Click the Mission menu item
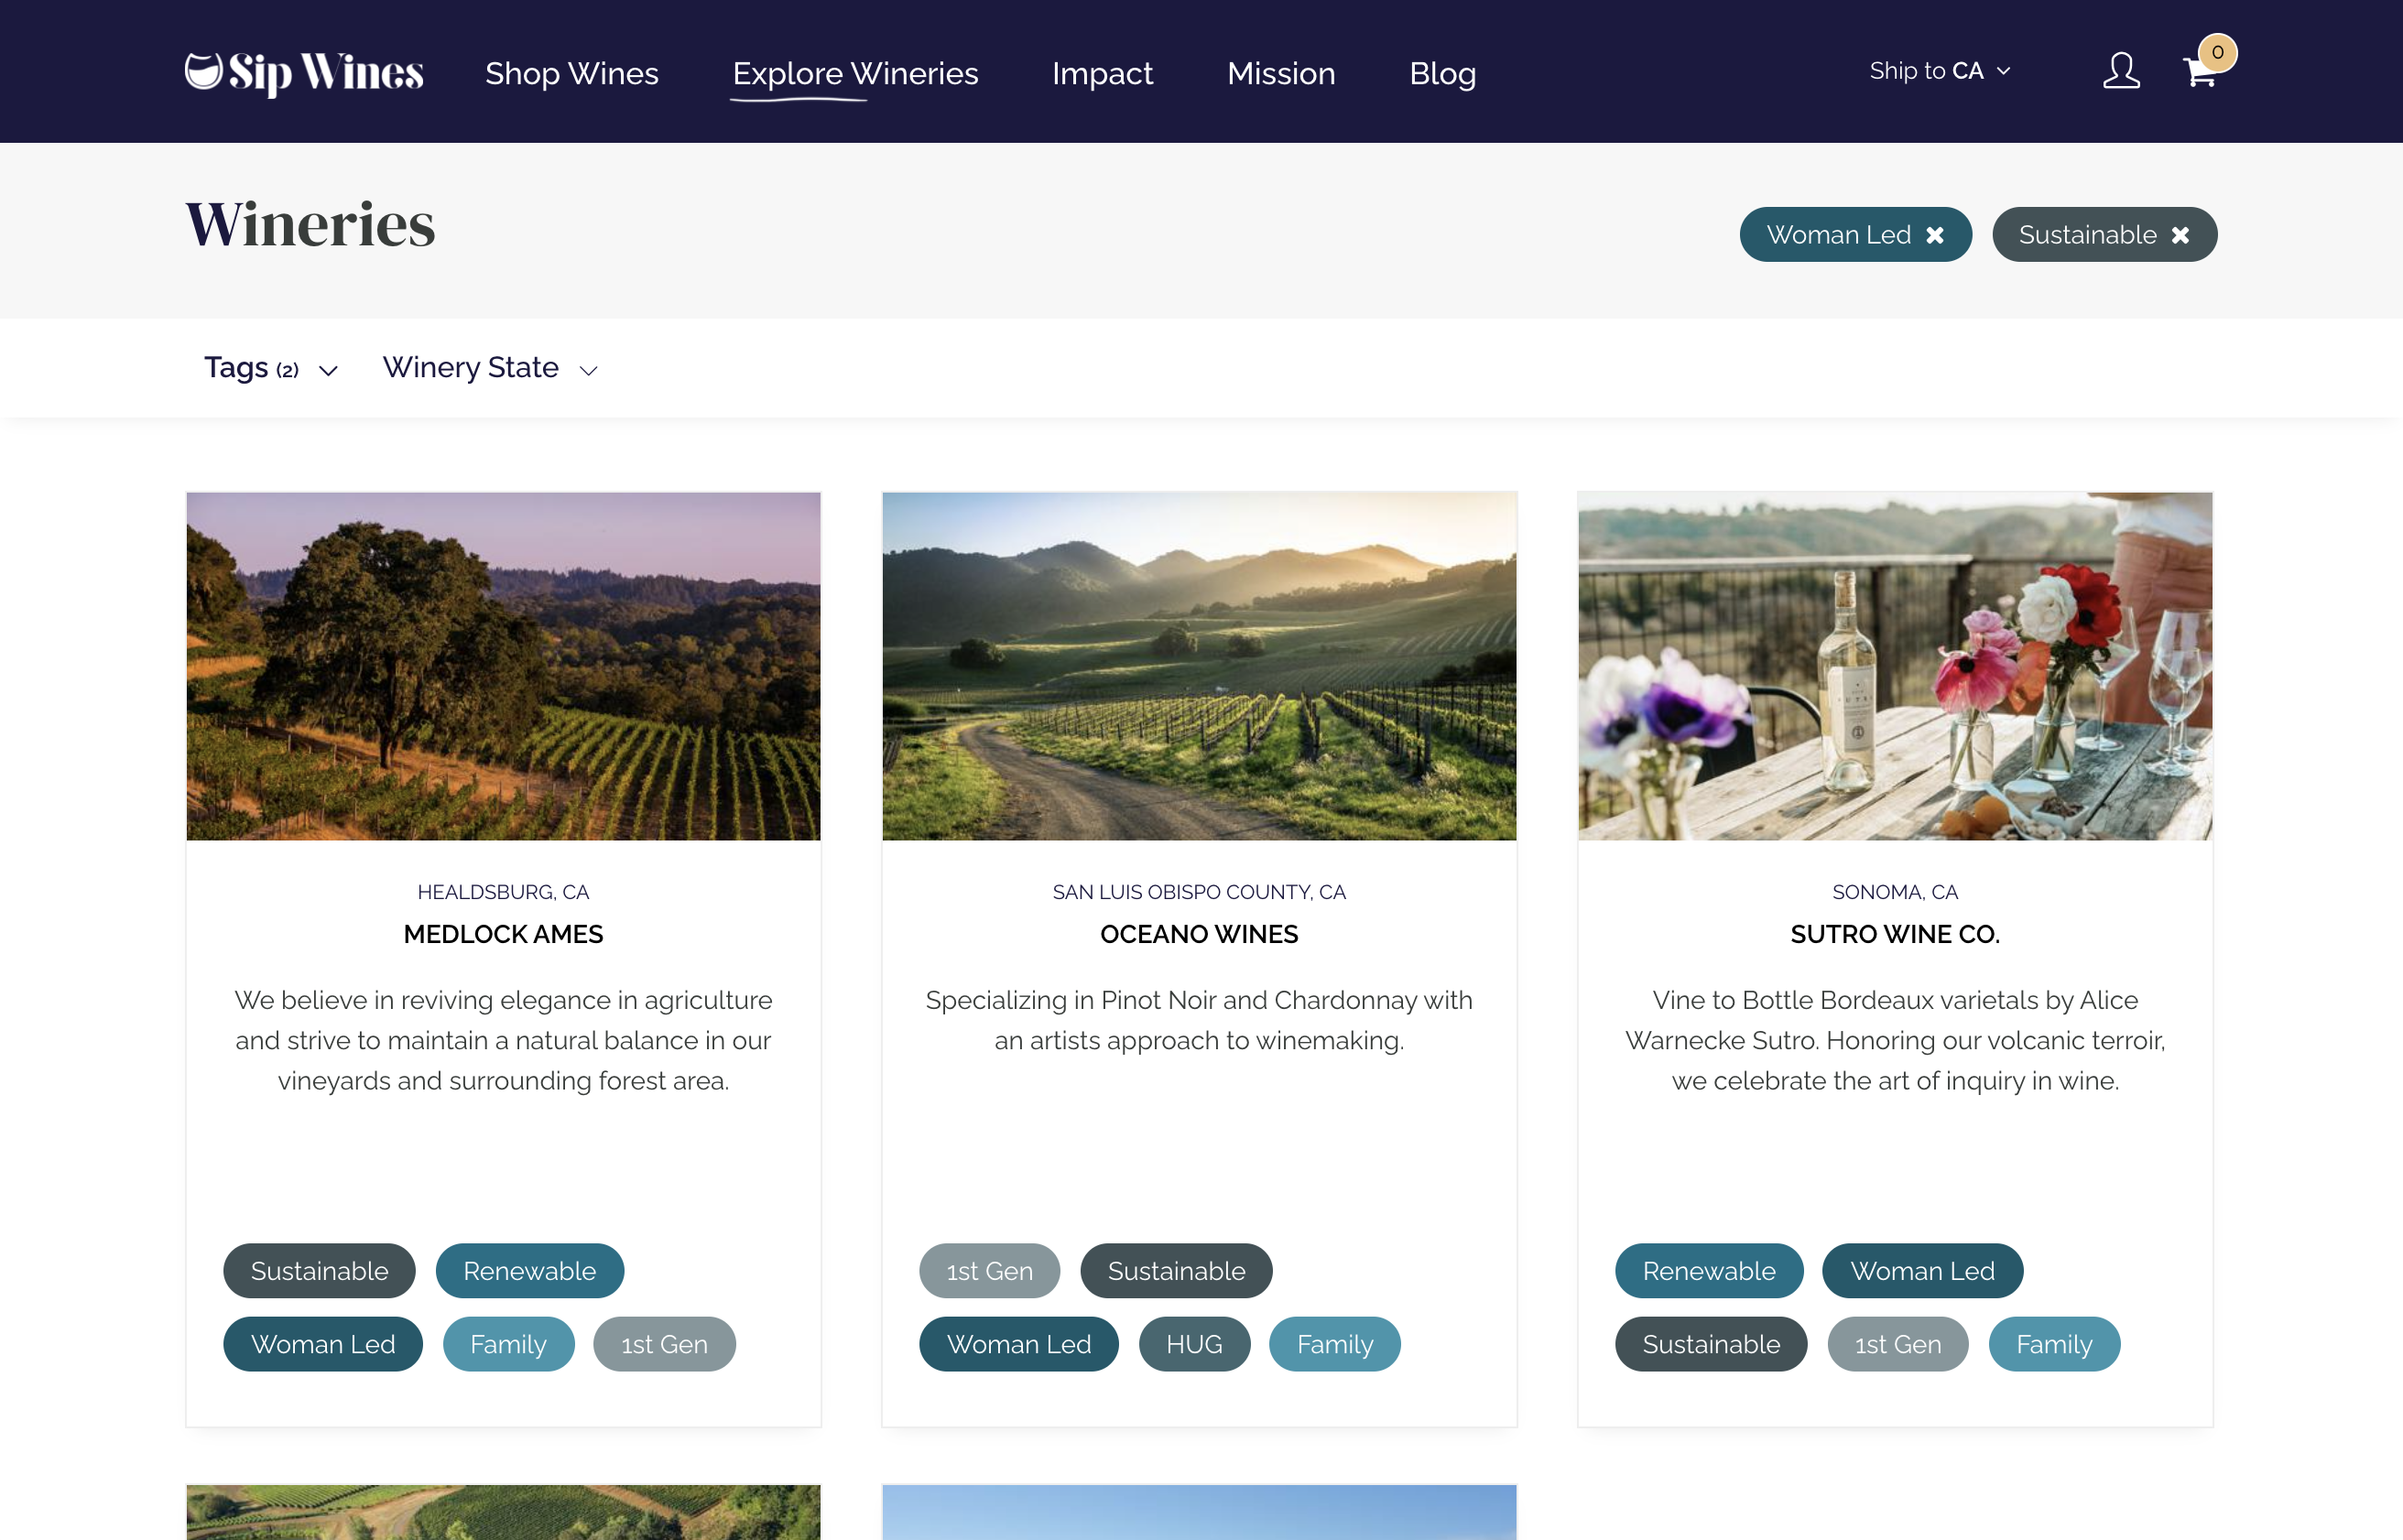Image resolution: width=2403 pixels, height=1540 pixels. [1281, 73]
